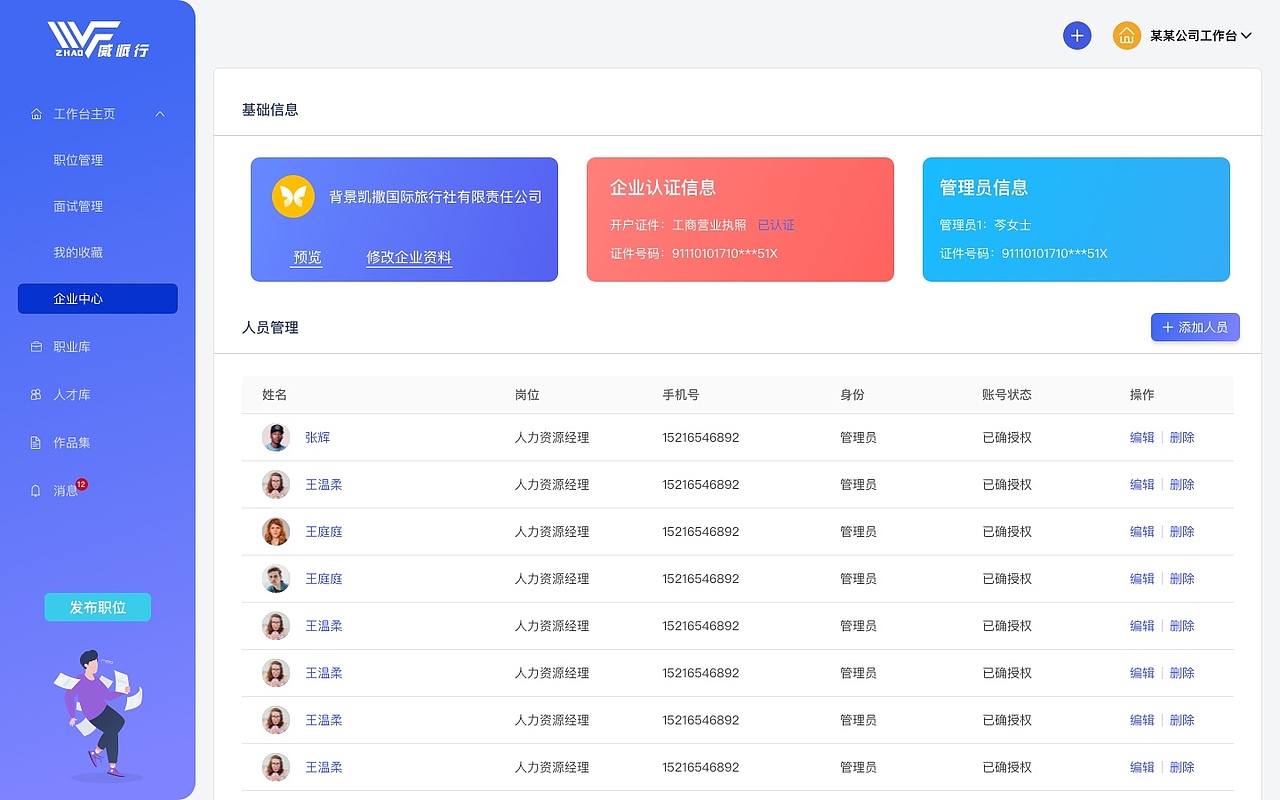This screenshot has width=1280, height=800.
Task: Click the 手机号 column header
Action: [x=681, y=395]
